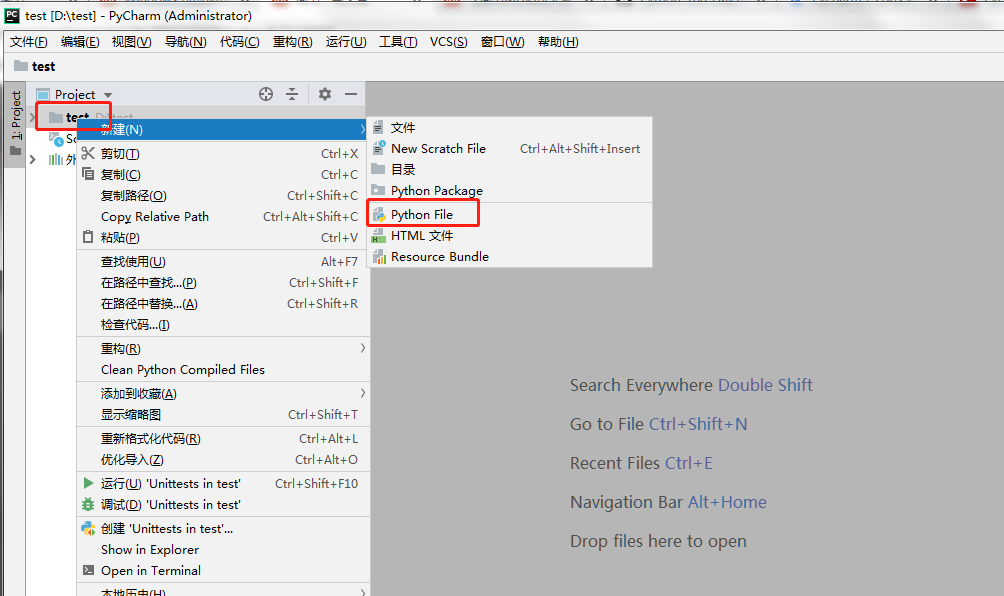Hide the Project panel with minus icon
The image size is (1004, 596).
[351, 94]
